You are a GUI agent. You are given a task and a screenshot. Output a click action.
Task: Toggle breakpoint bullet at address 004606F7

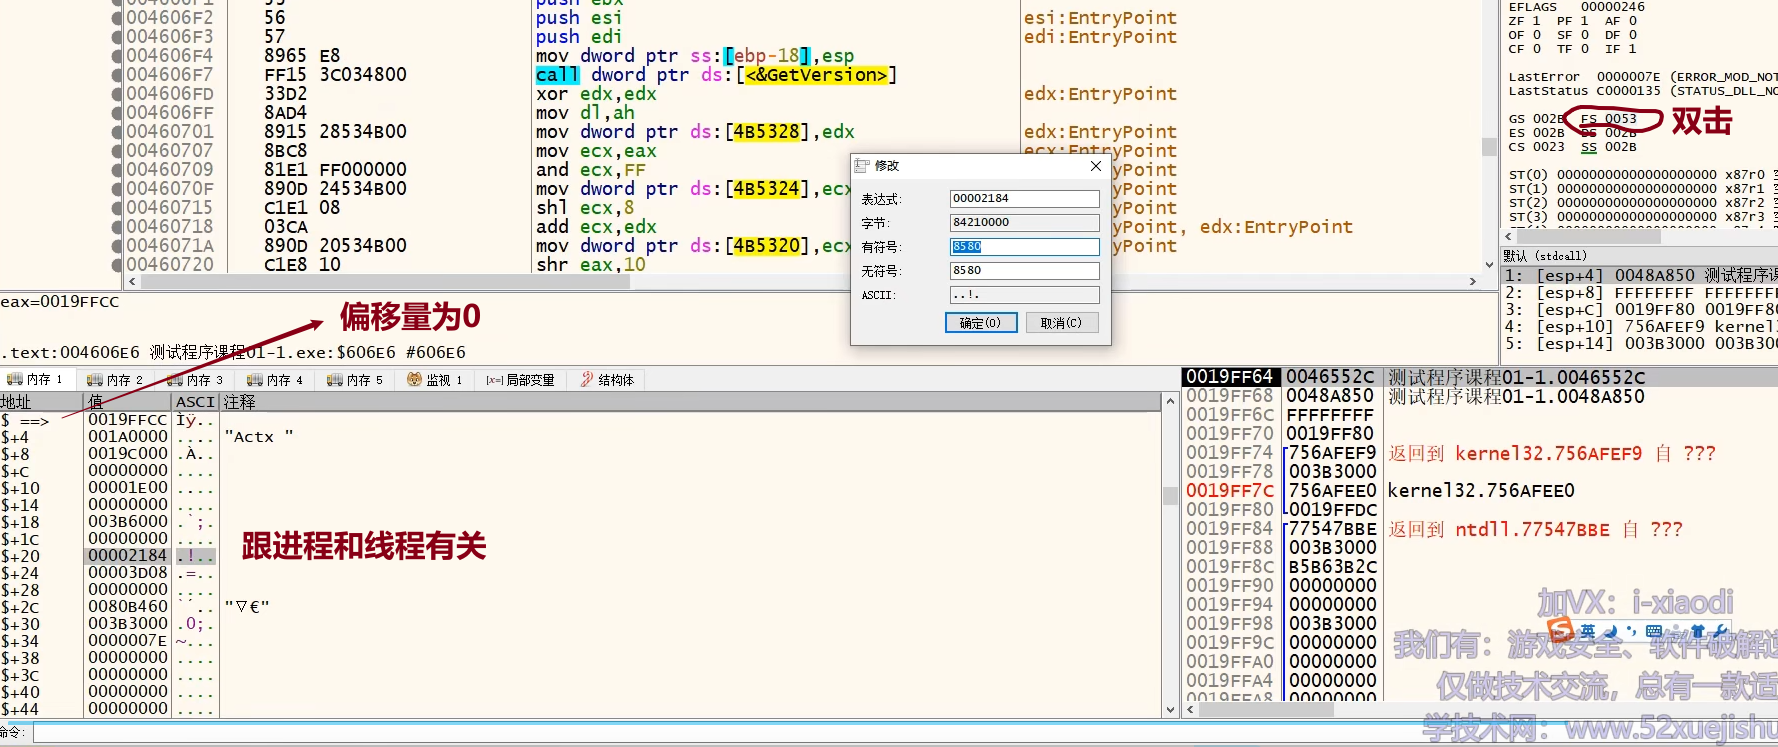pyautogui.click(x=117, y=75)
